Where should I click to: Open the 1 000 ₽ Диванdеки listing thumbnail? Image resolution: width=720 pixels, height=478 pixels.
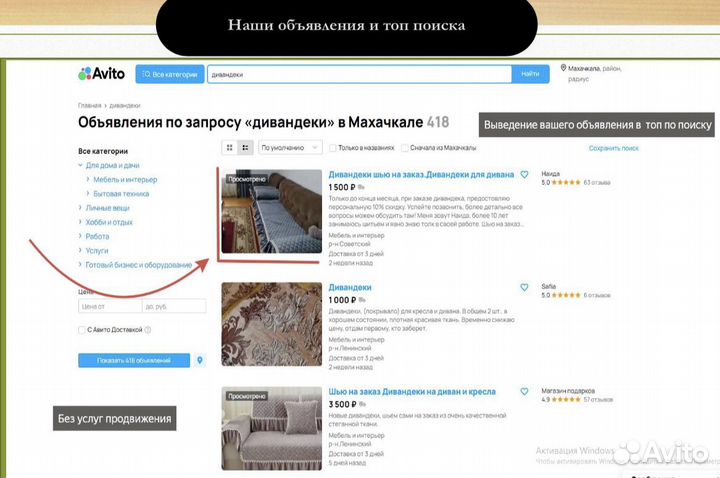click(x=272, y=324)
